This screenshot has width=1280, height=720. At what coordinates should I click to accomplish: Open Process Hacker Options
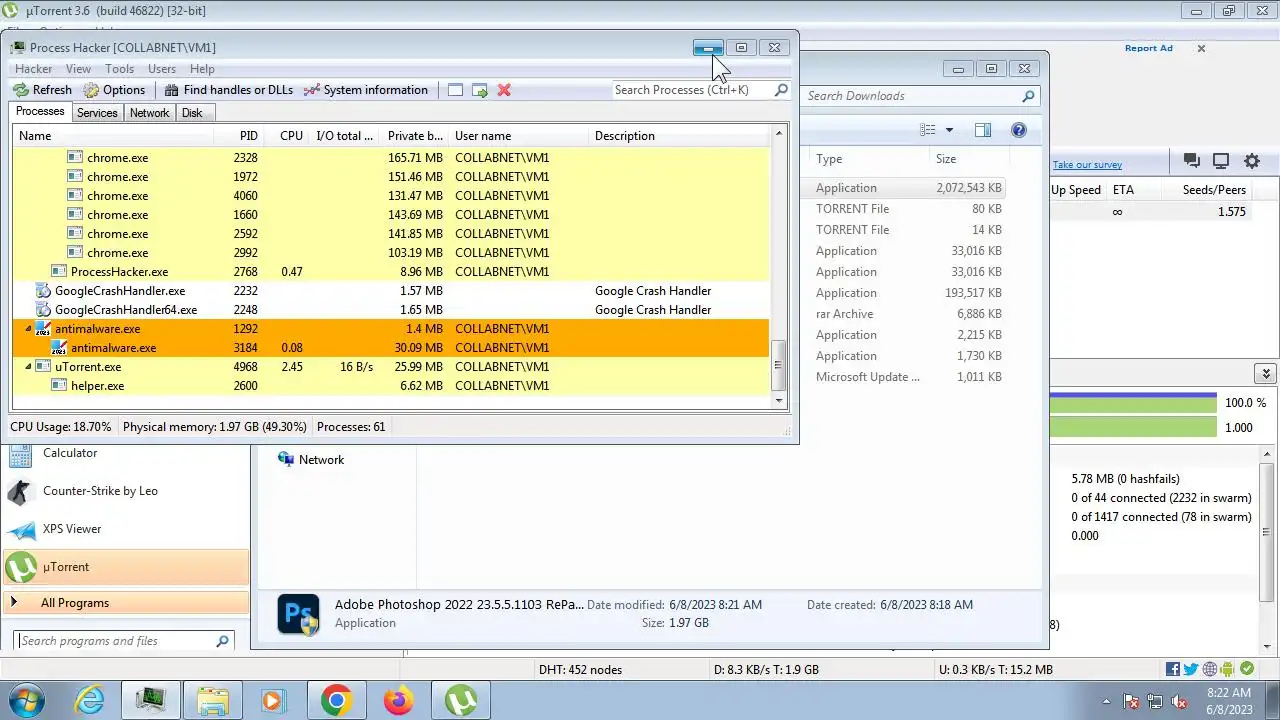pyautogui.click(x=114, y=90)
